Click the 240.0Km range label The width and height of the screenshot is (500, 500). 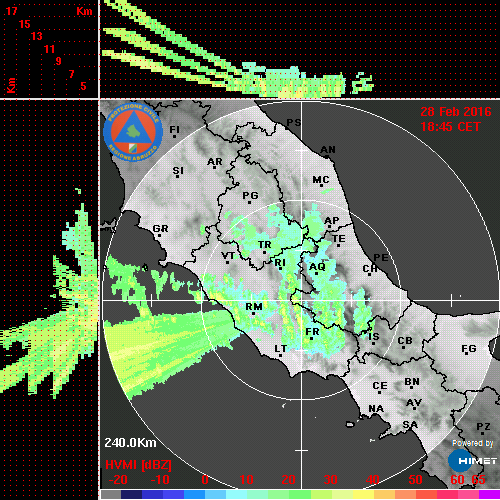click(x=130, y=443)
